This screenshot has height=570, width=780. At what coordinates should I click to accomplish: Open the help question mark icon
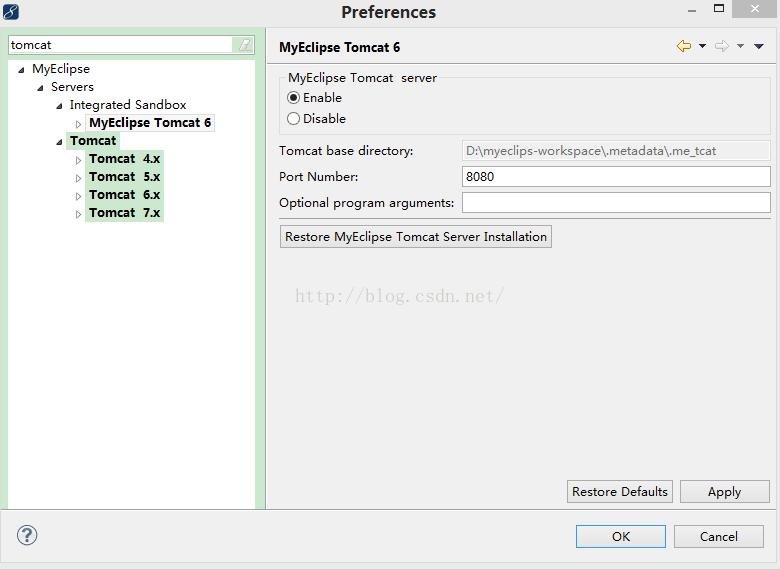(x=27, y=535)
